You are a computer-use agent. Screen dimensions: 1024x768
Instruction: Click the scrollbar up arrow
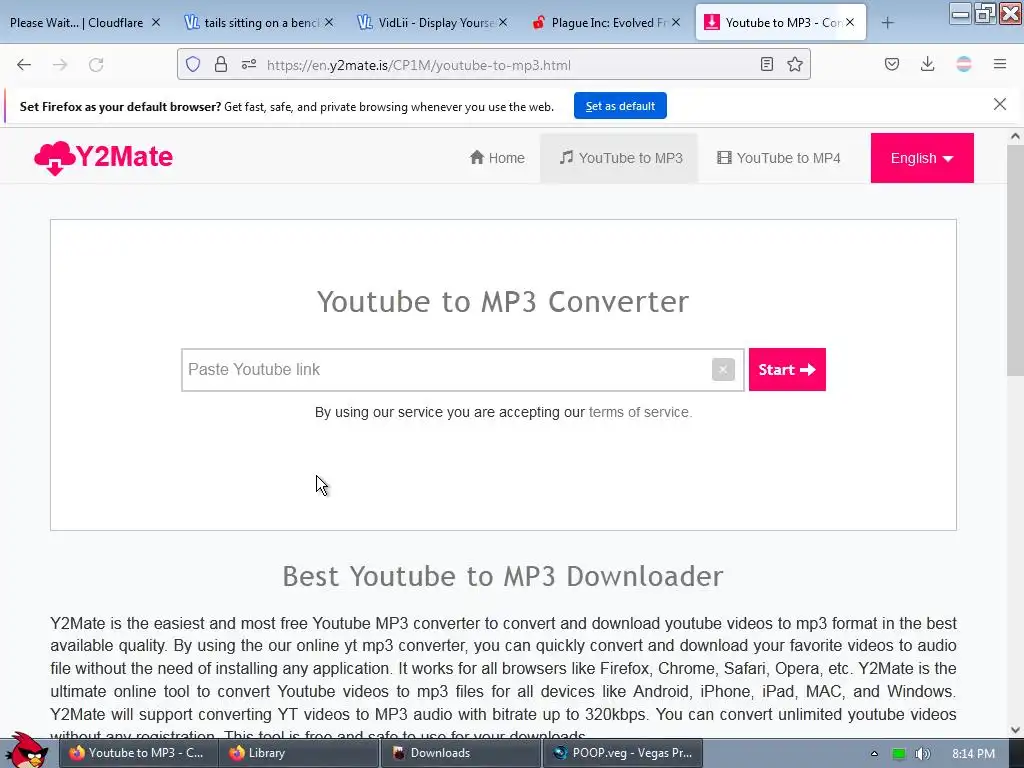[1014, 136]
